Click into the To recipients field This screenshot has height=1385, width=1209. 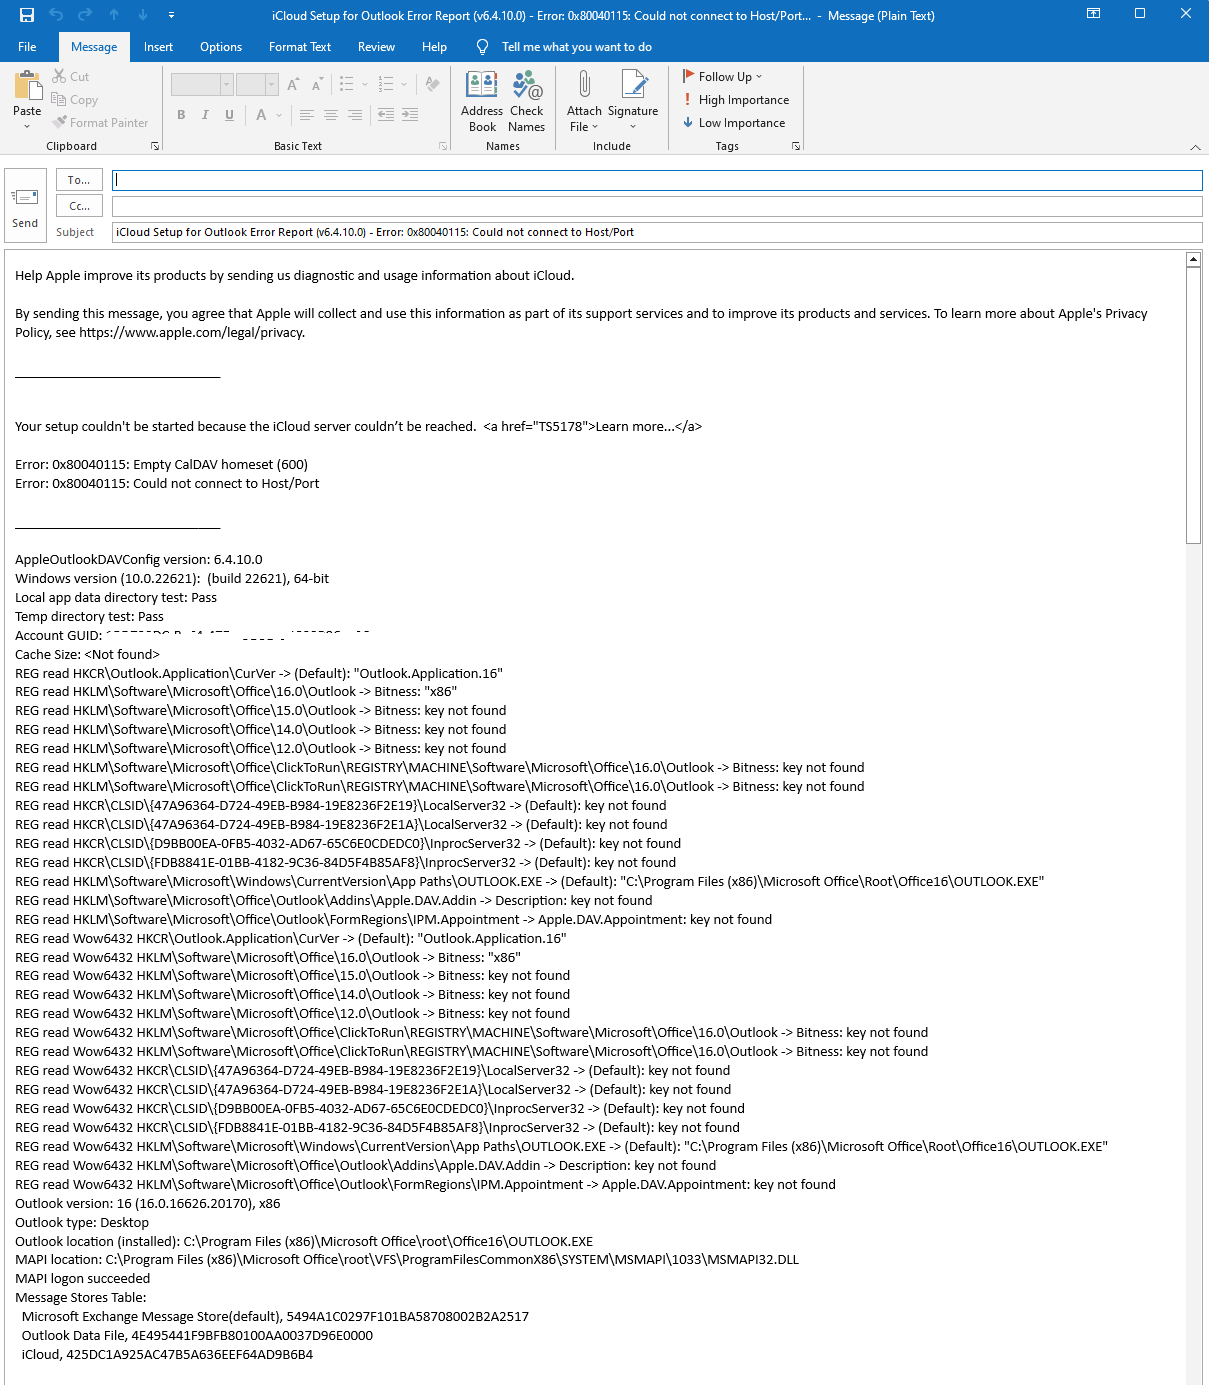tap(657, 180)
